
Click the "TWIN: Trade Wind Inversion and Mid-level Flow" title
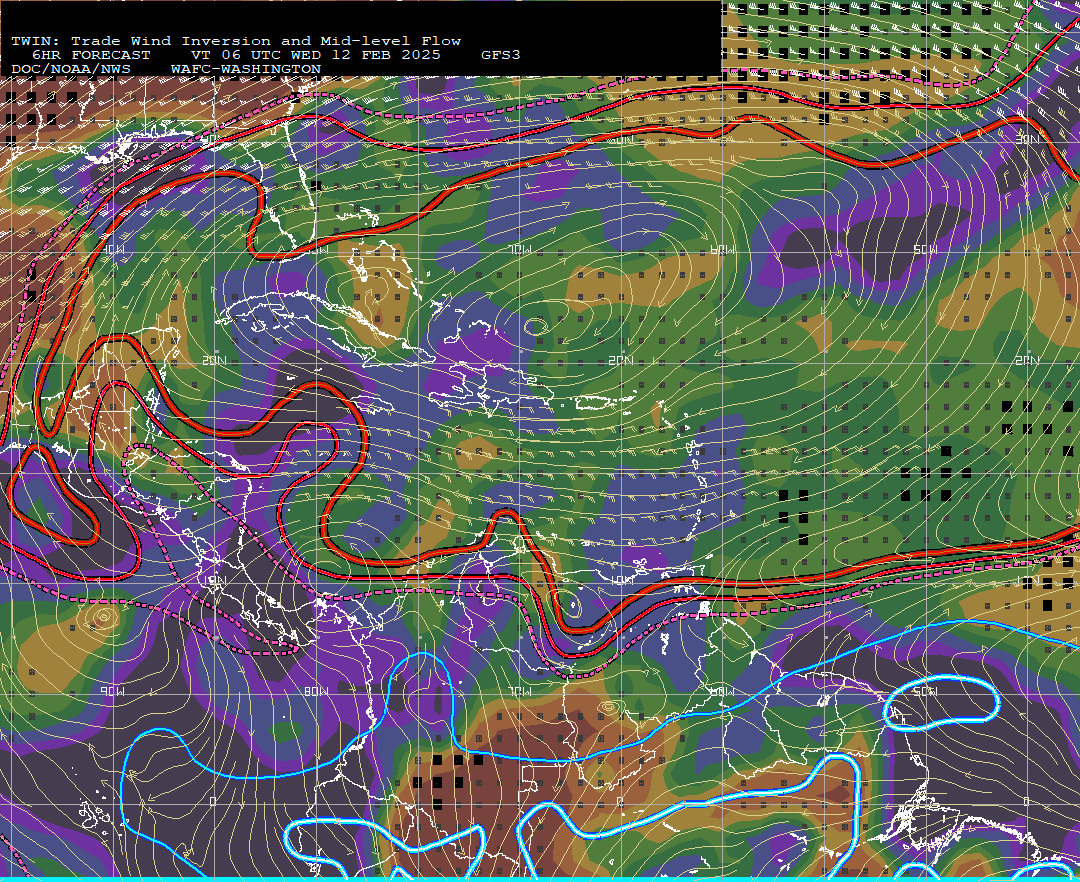click(x=236, y=41)
